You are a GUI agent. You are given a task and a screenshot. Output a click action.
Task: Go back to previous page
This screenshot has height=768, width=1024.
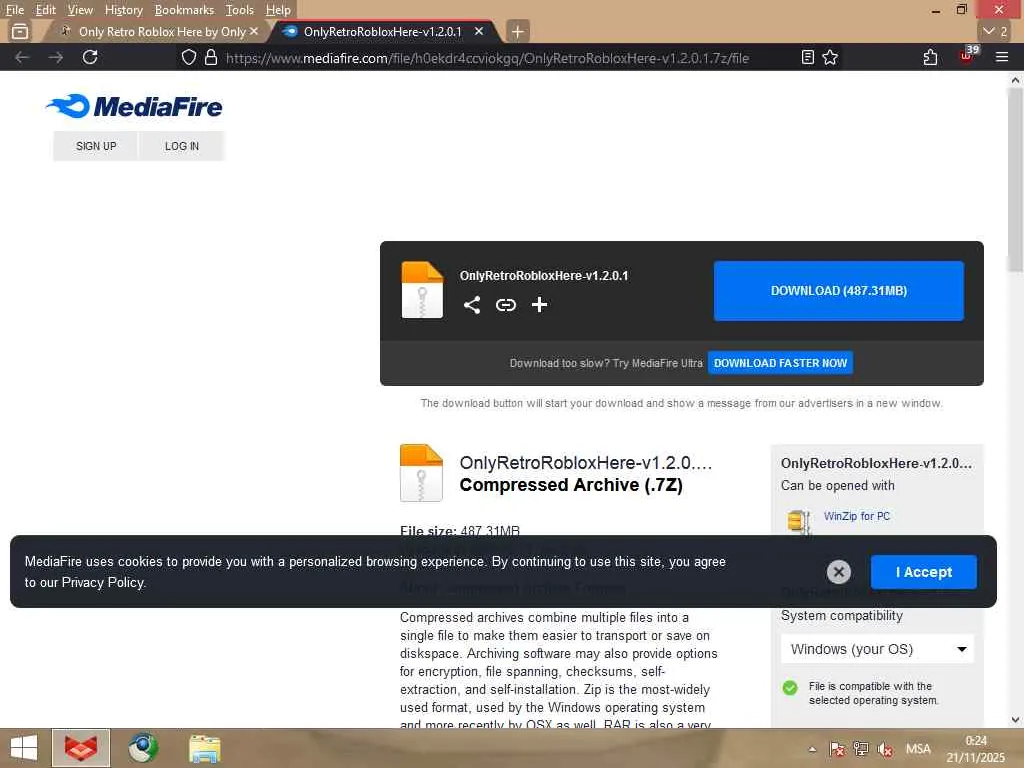click(x=22, y=57)
